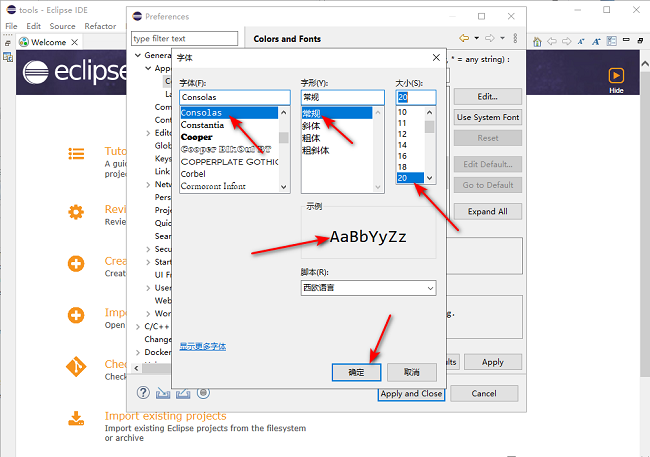The width and height of the screenshot is (650, 457).
Task: Open the Customize Welcome page icon
Action: (x=611, y=41)
